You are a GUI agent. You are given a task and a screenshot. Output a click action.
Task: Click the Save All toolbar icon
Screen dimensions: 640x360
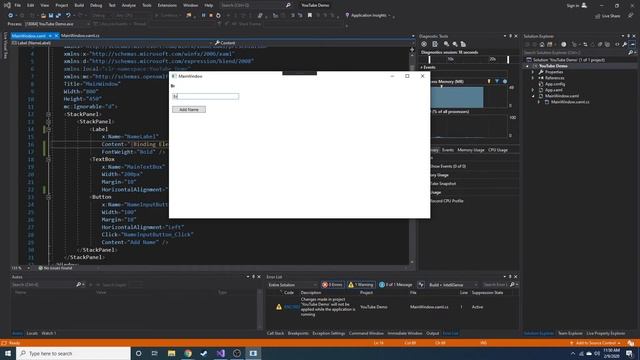coord(58,16)
